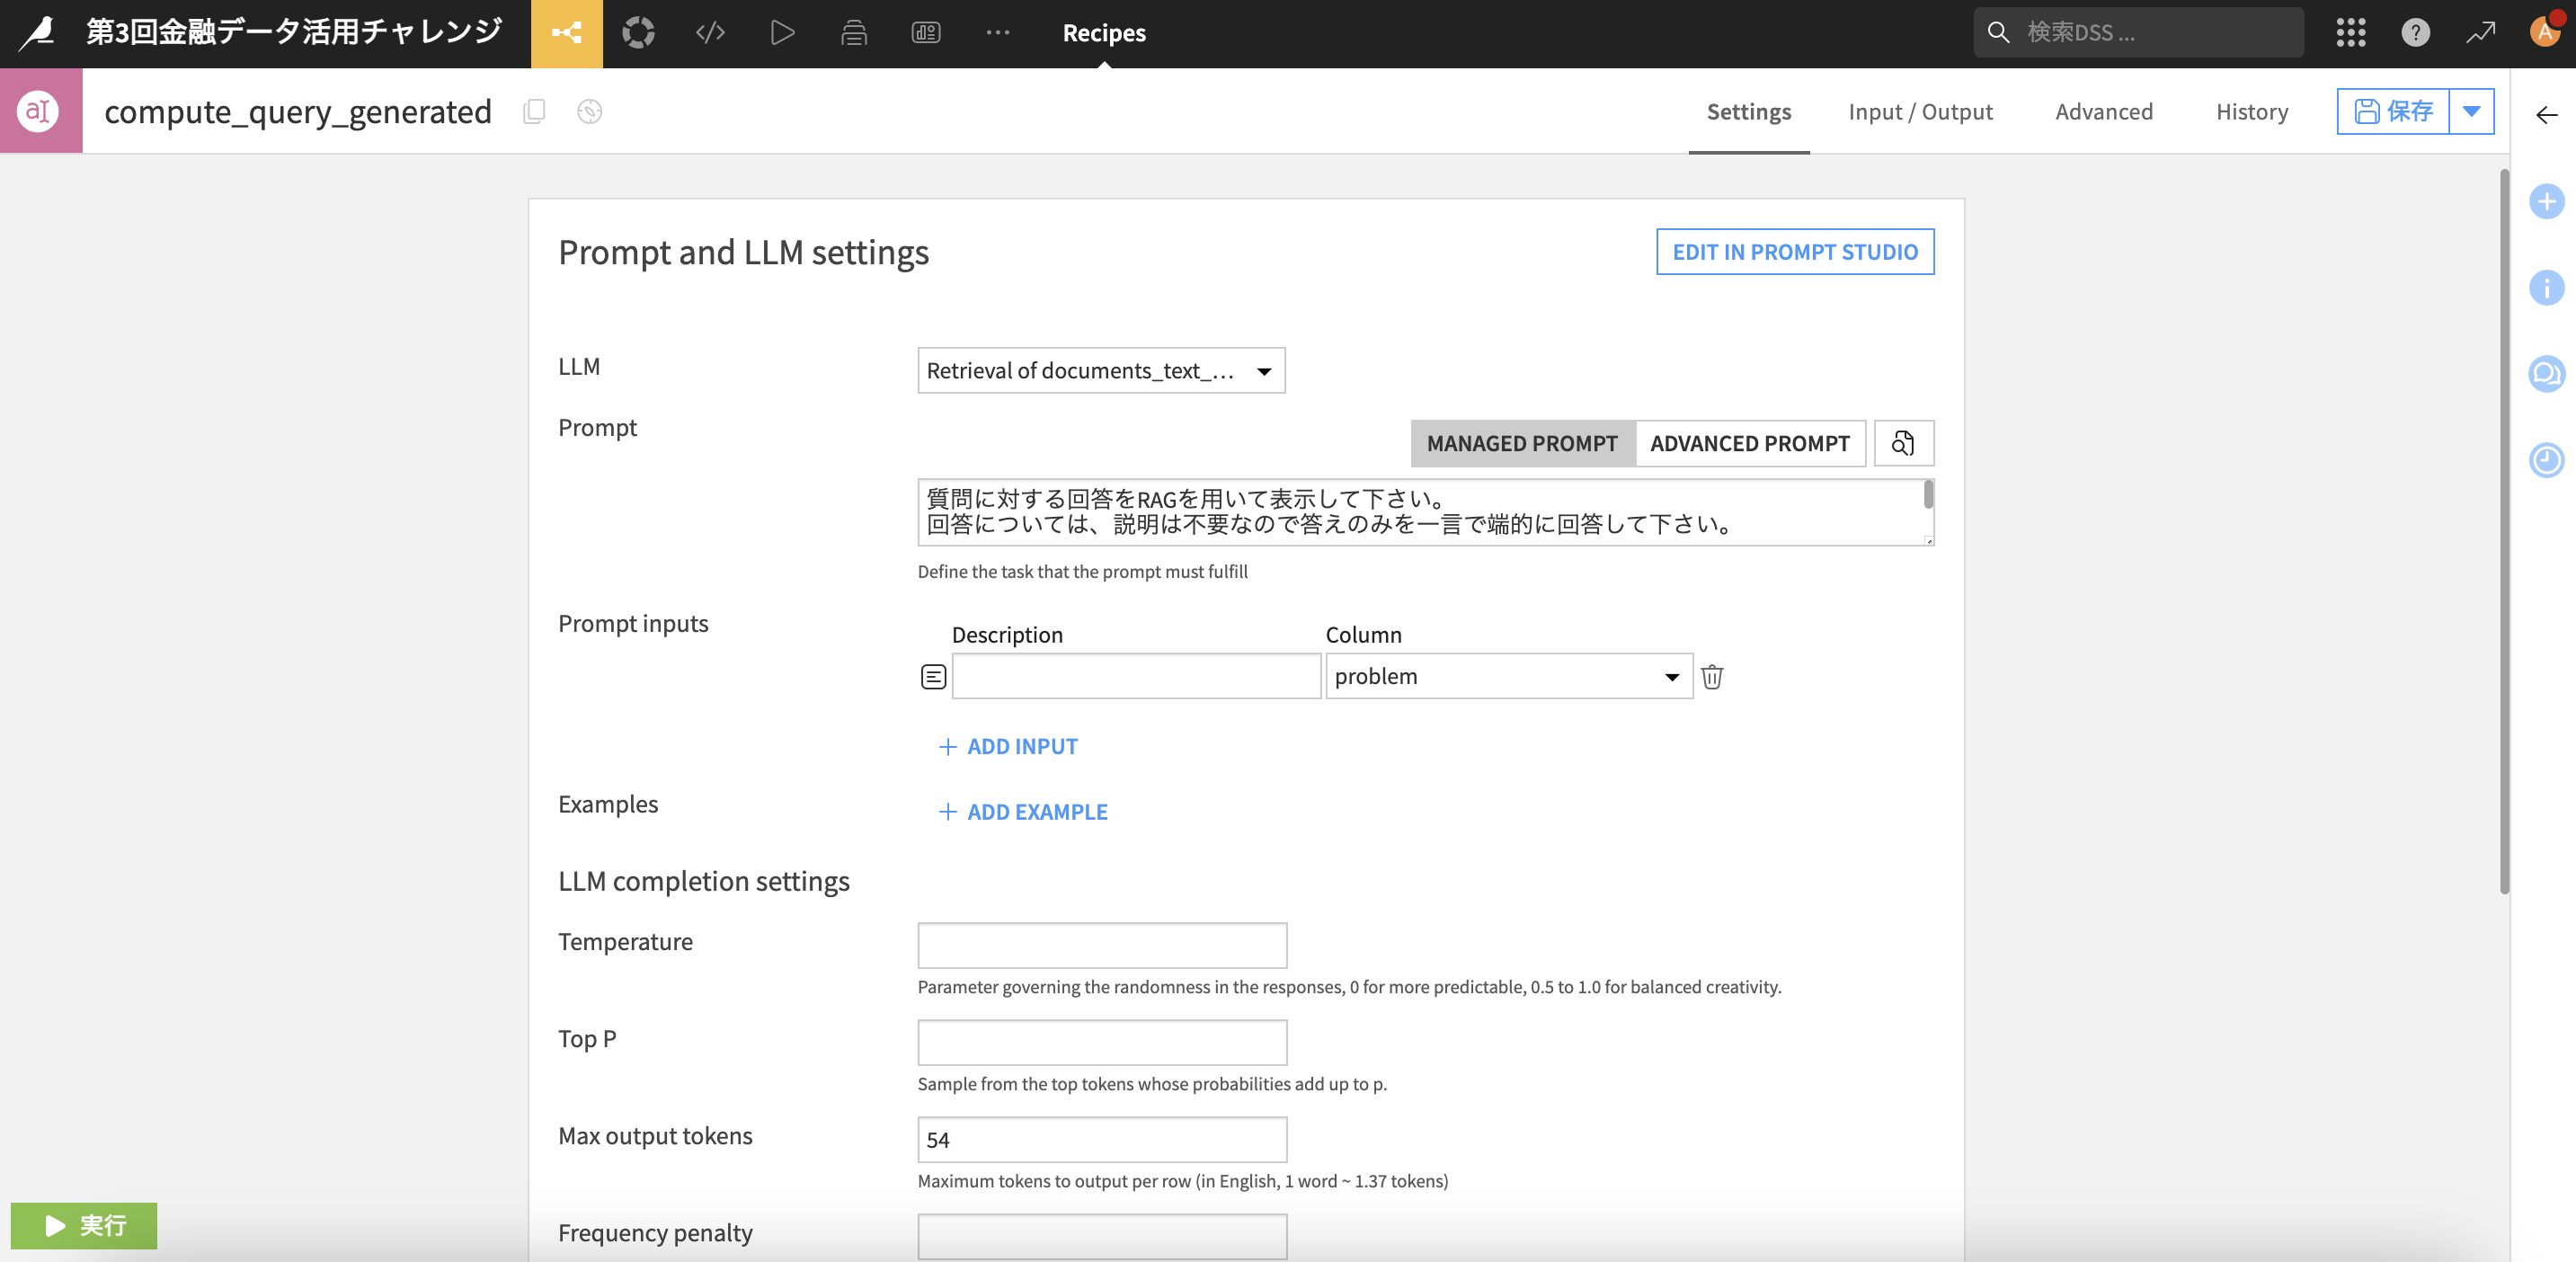
Task: Click the prompt preview icon beside Advanced Prompt
Action: [1902, 443]
